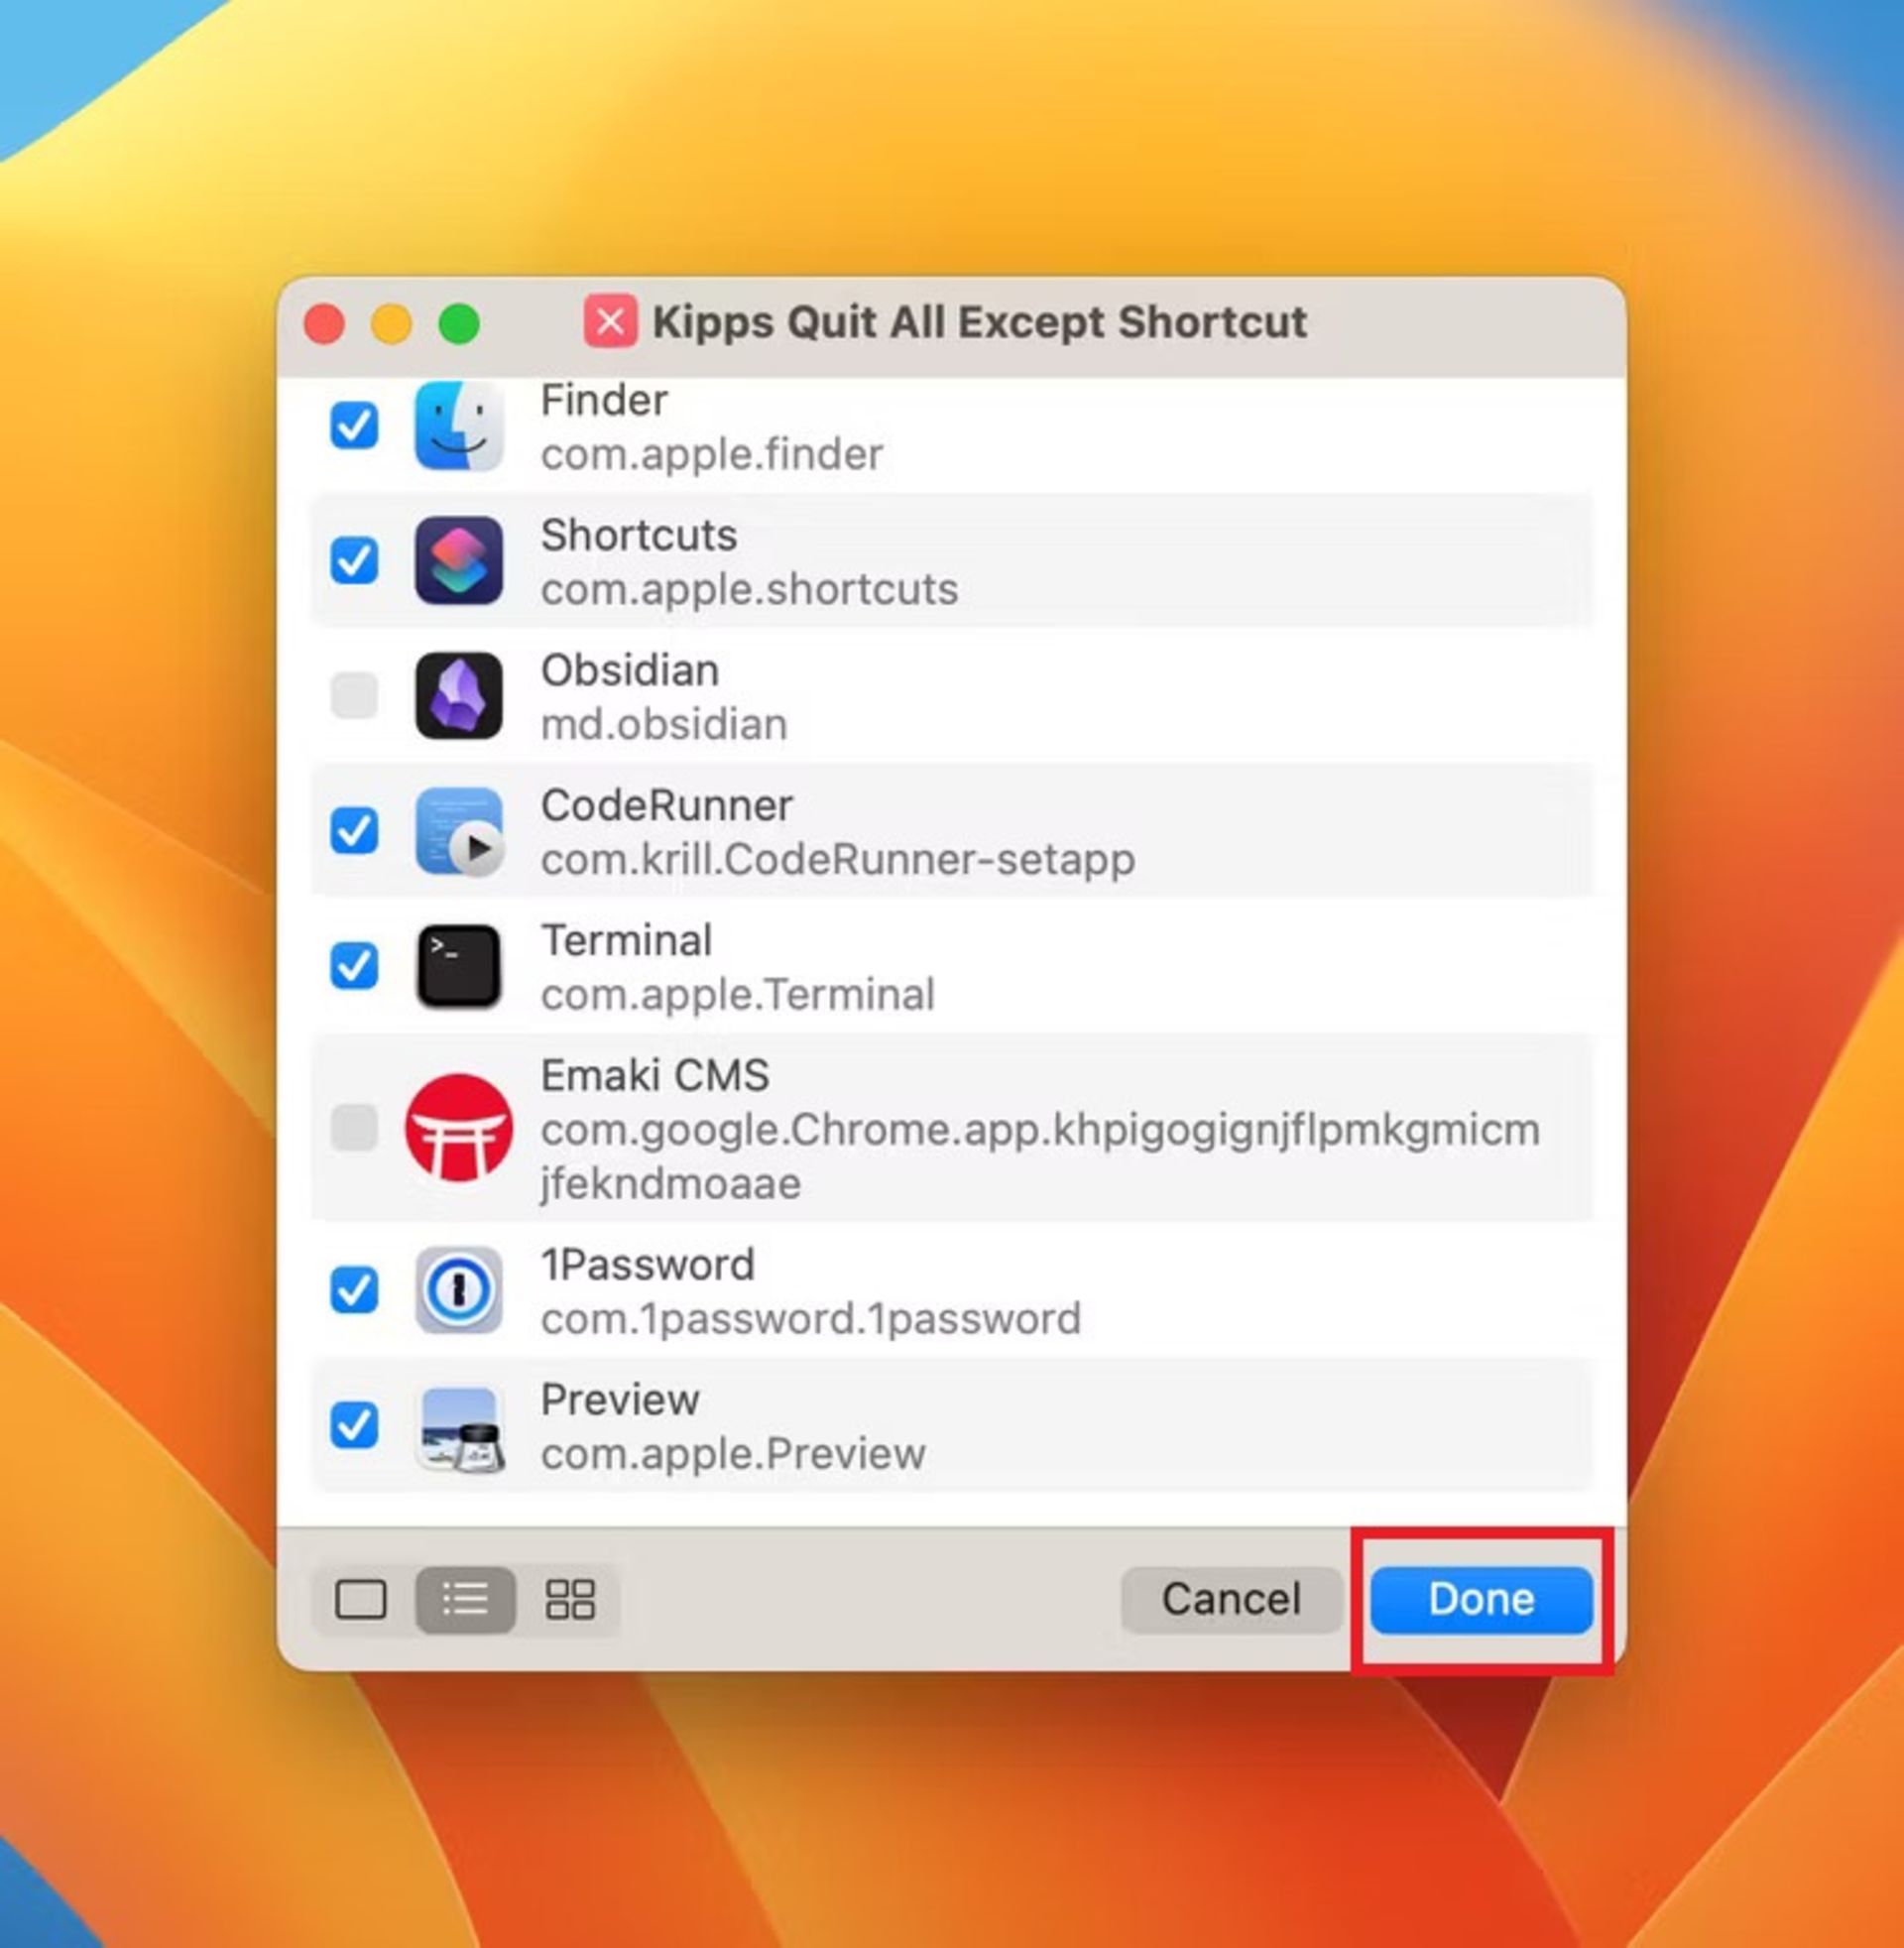This screenshot has height=1948, width=1904.
Task: Uncheck the Terminal checkbox
Action: click(354, 966)
